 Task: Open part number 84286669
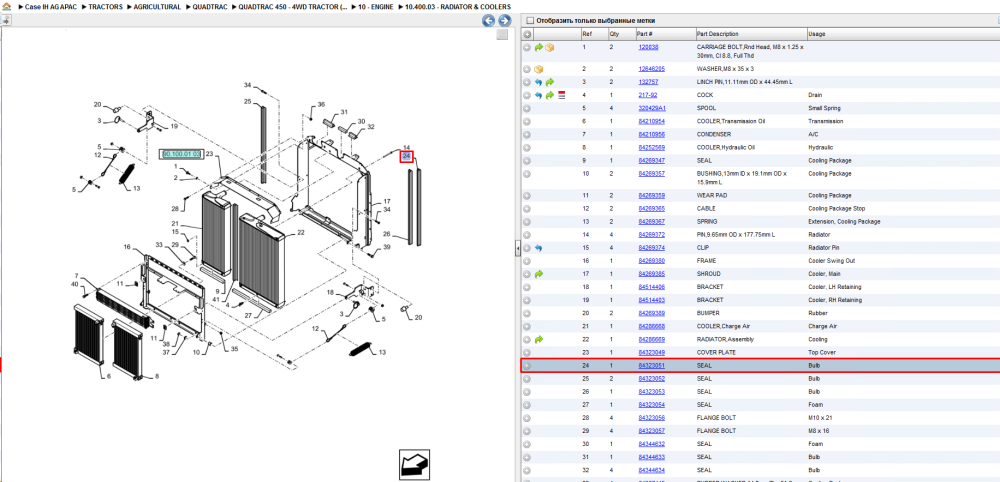click(x=652, y=339)
